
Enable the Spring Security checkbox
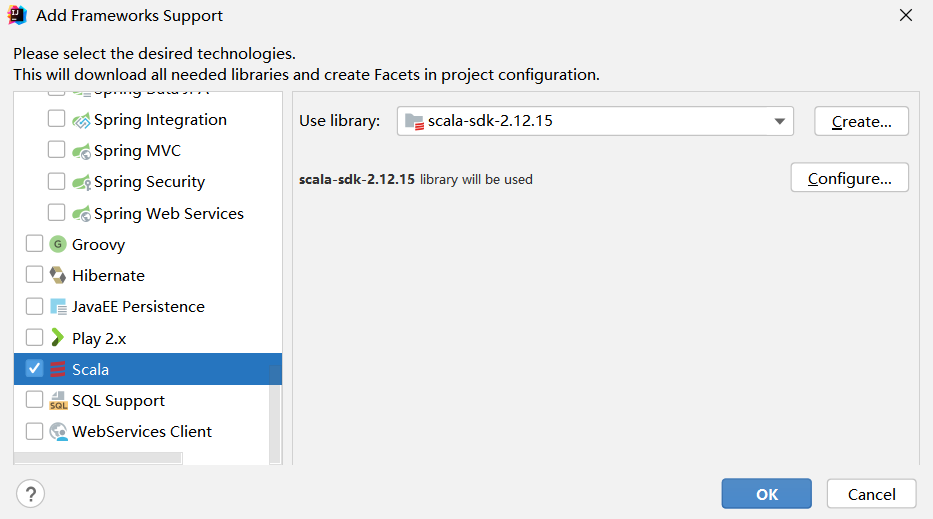(57, 181)
